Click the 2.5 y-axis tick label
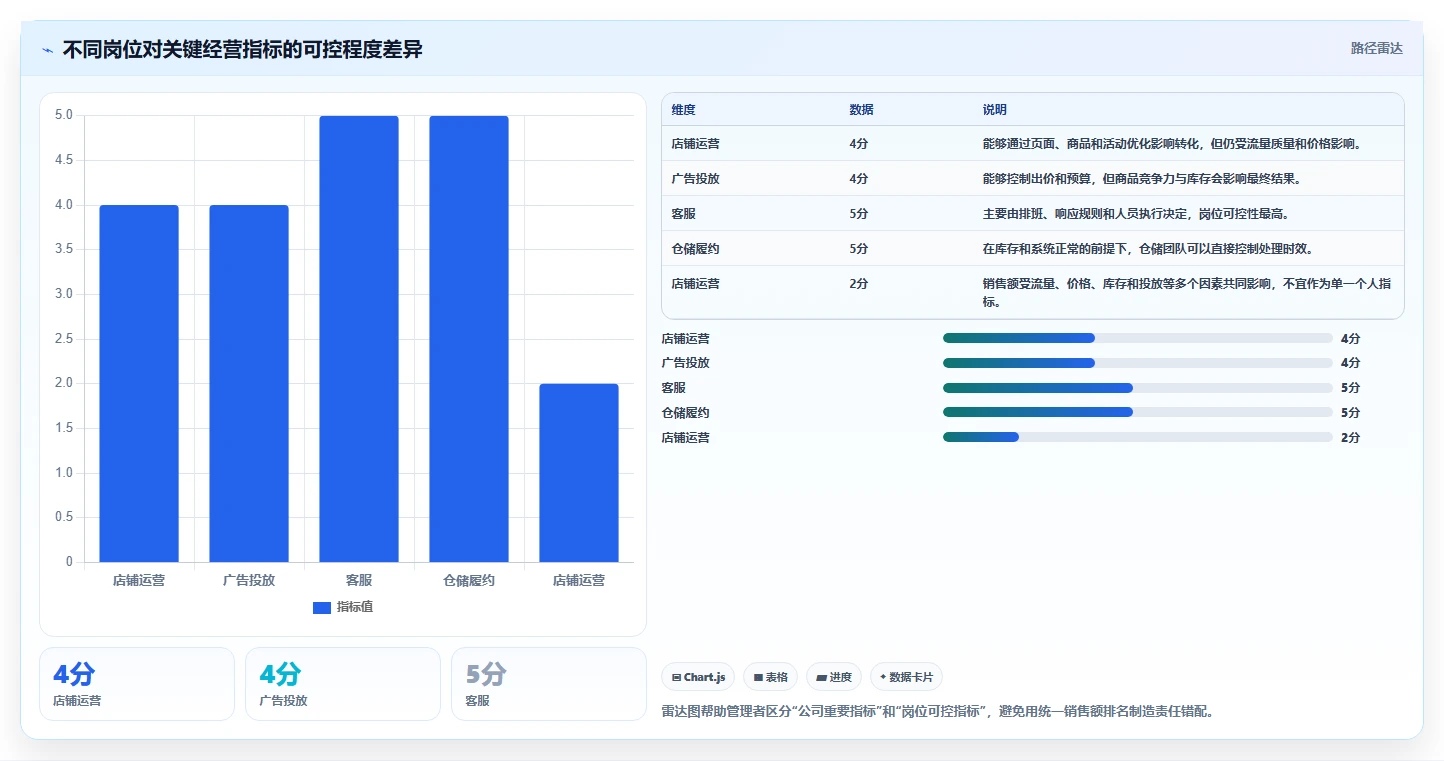This screenshot has width=1444, height=761. click(x=63, y=339)
